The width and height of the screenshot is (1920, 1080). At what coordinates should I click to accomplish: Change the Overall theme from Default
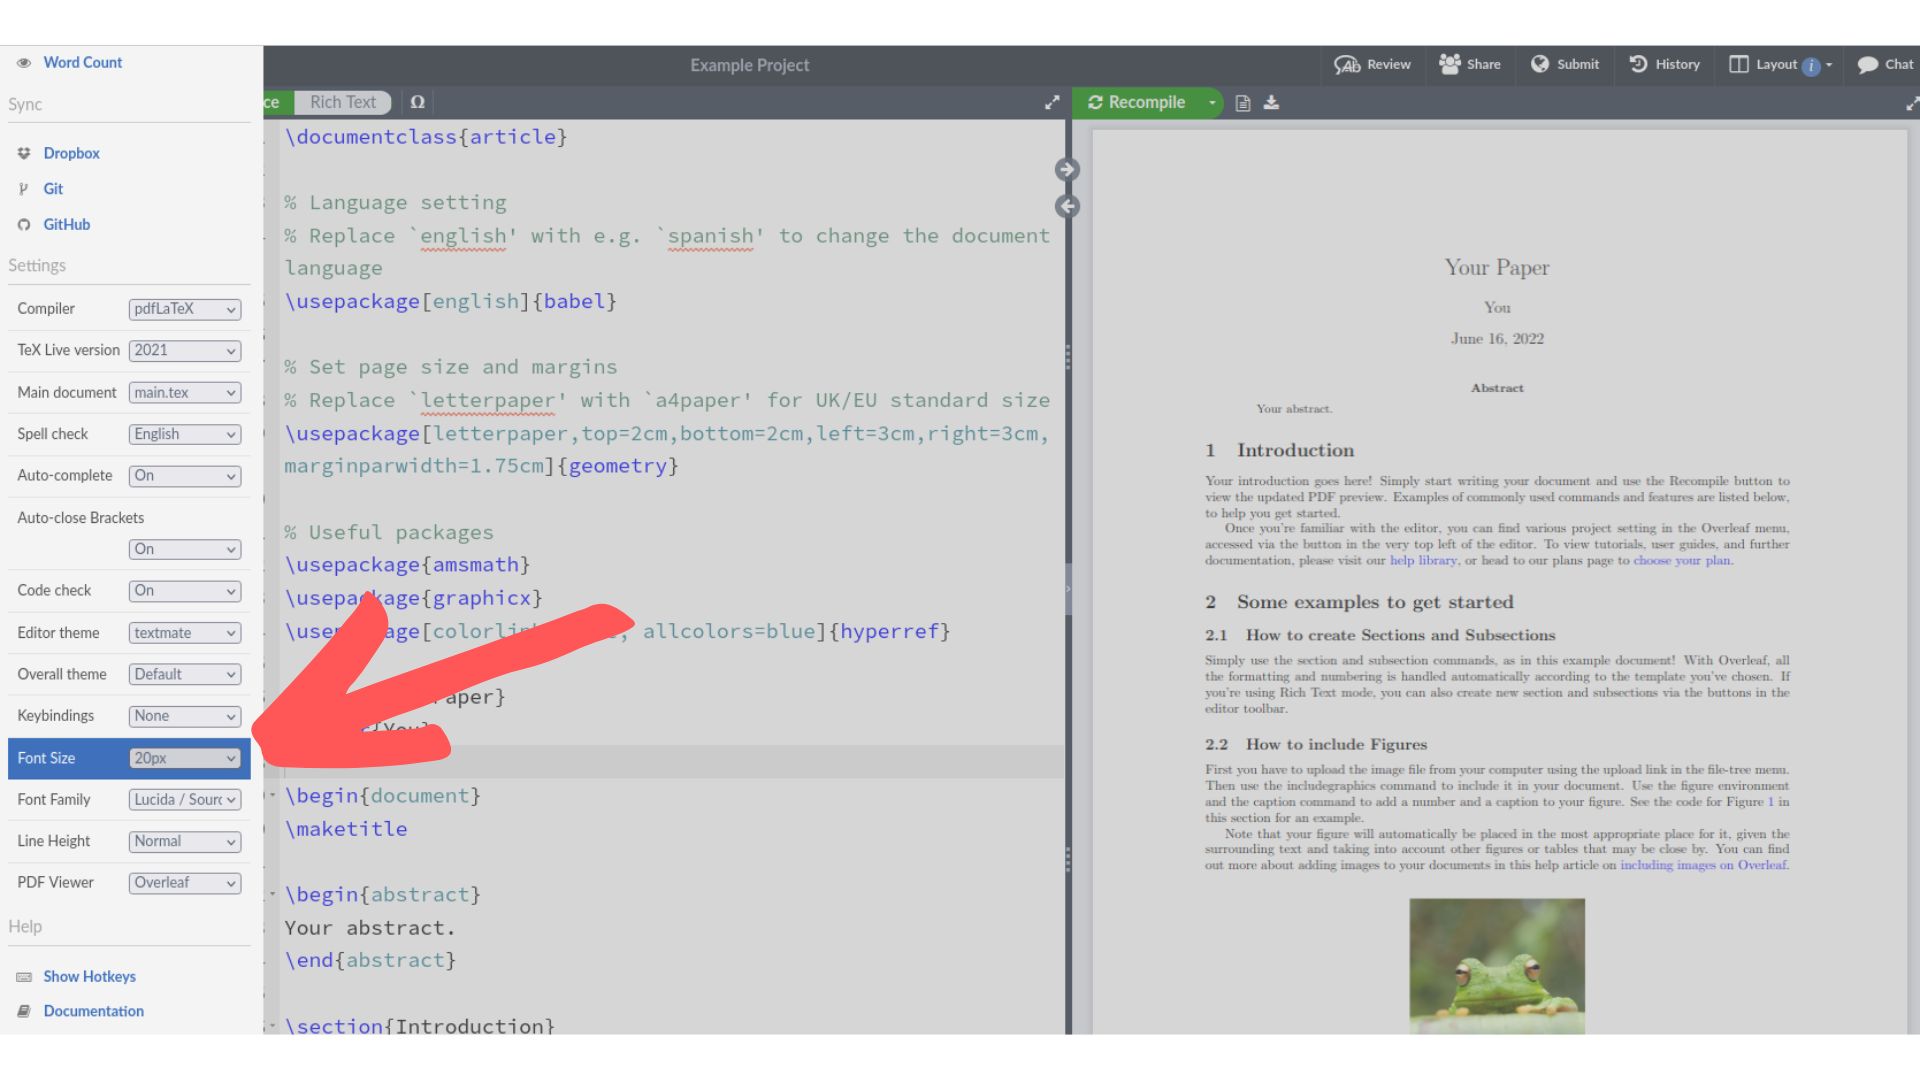(184, 674)
